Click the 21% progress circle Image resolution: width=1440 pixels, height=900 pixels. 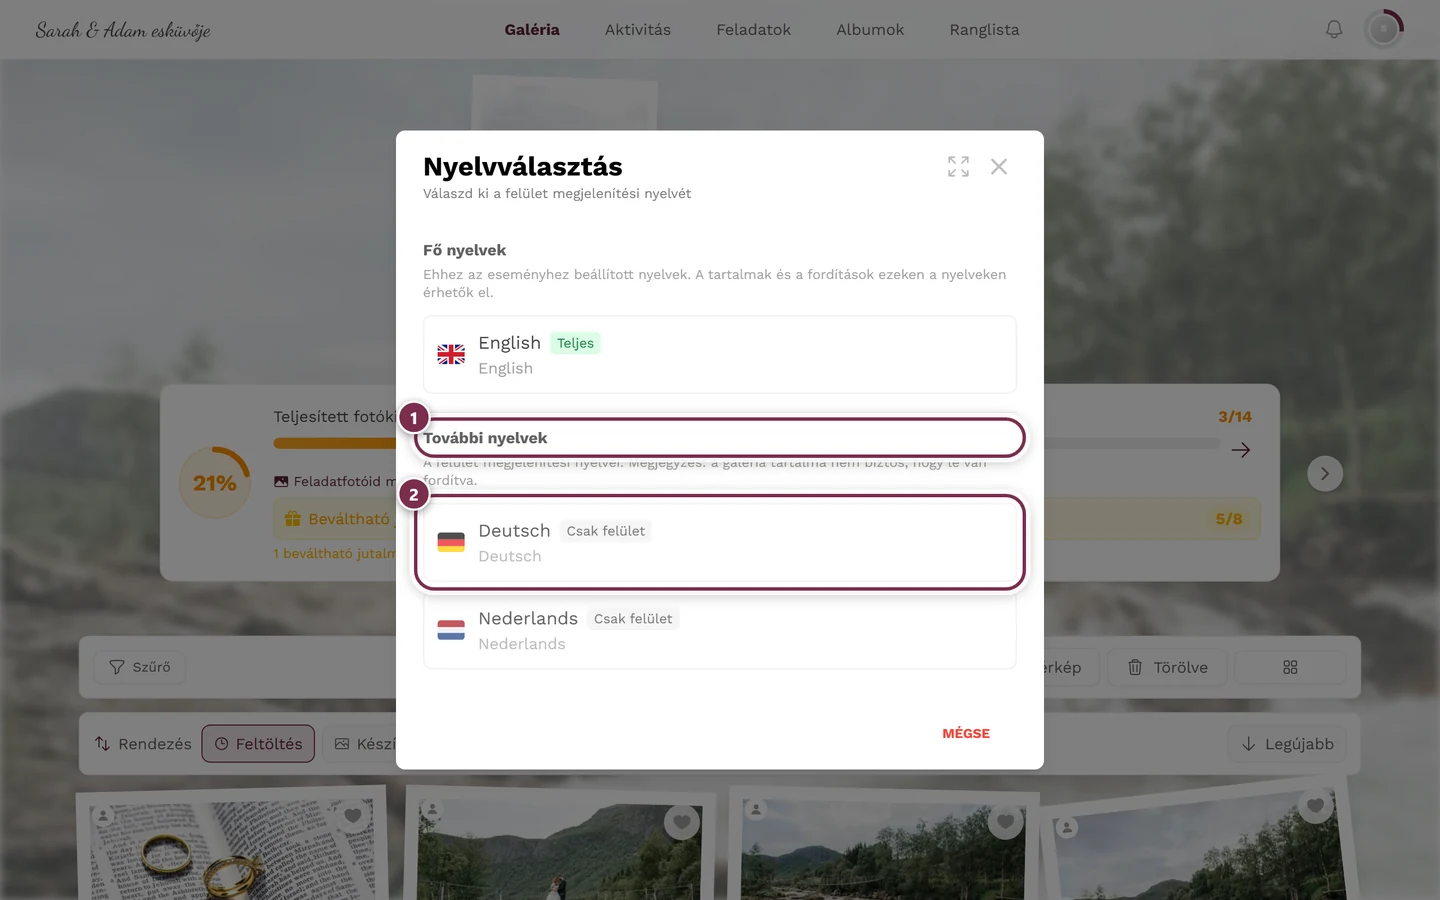[215, 483]
